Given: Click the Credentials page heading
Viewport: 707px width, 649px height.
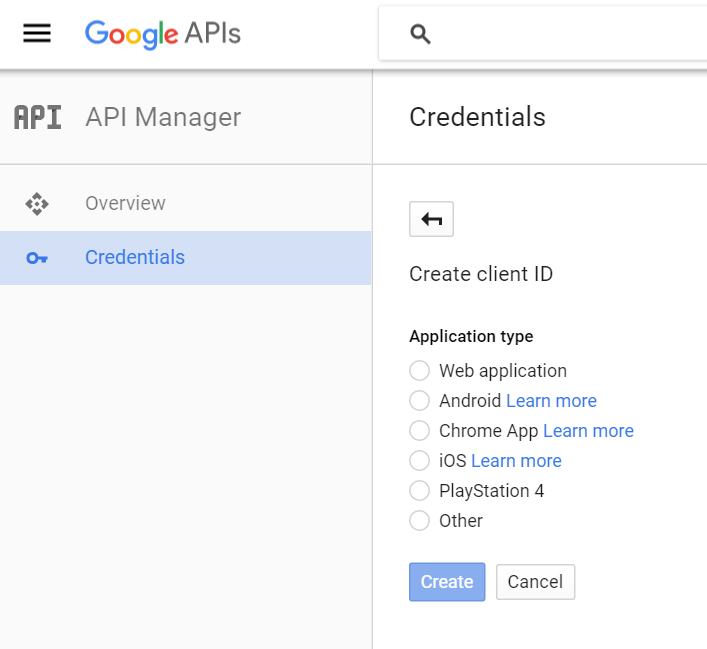Looking at the screenshot, I should (477, 117).
